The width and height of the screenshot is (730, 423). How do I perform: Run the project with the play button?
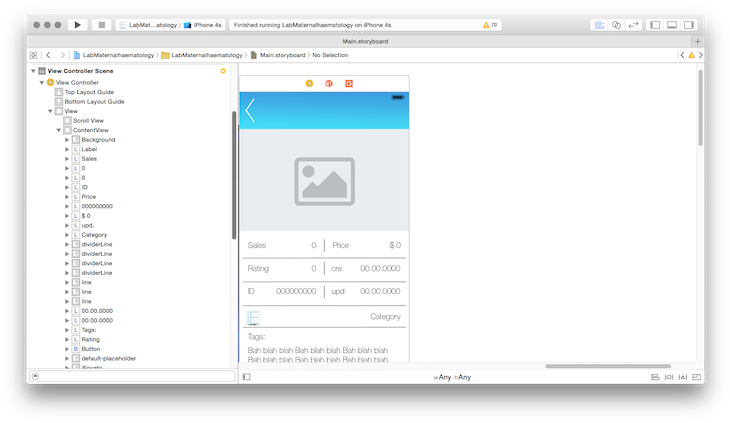pyautogui.click(x=77, y=25)
